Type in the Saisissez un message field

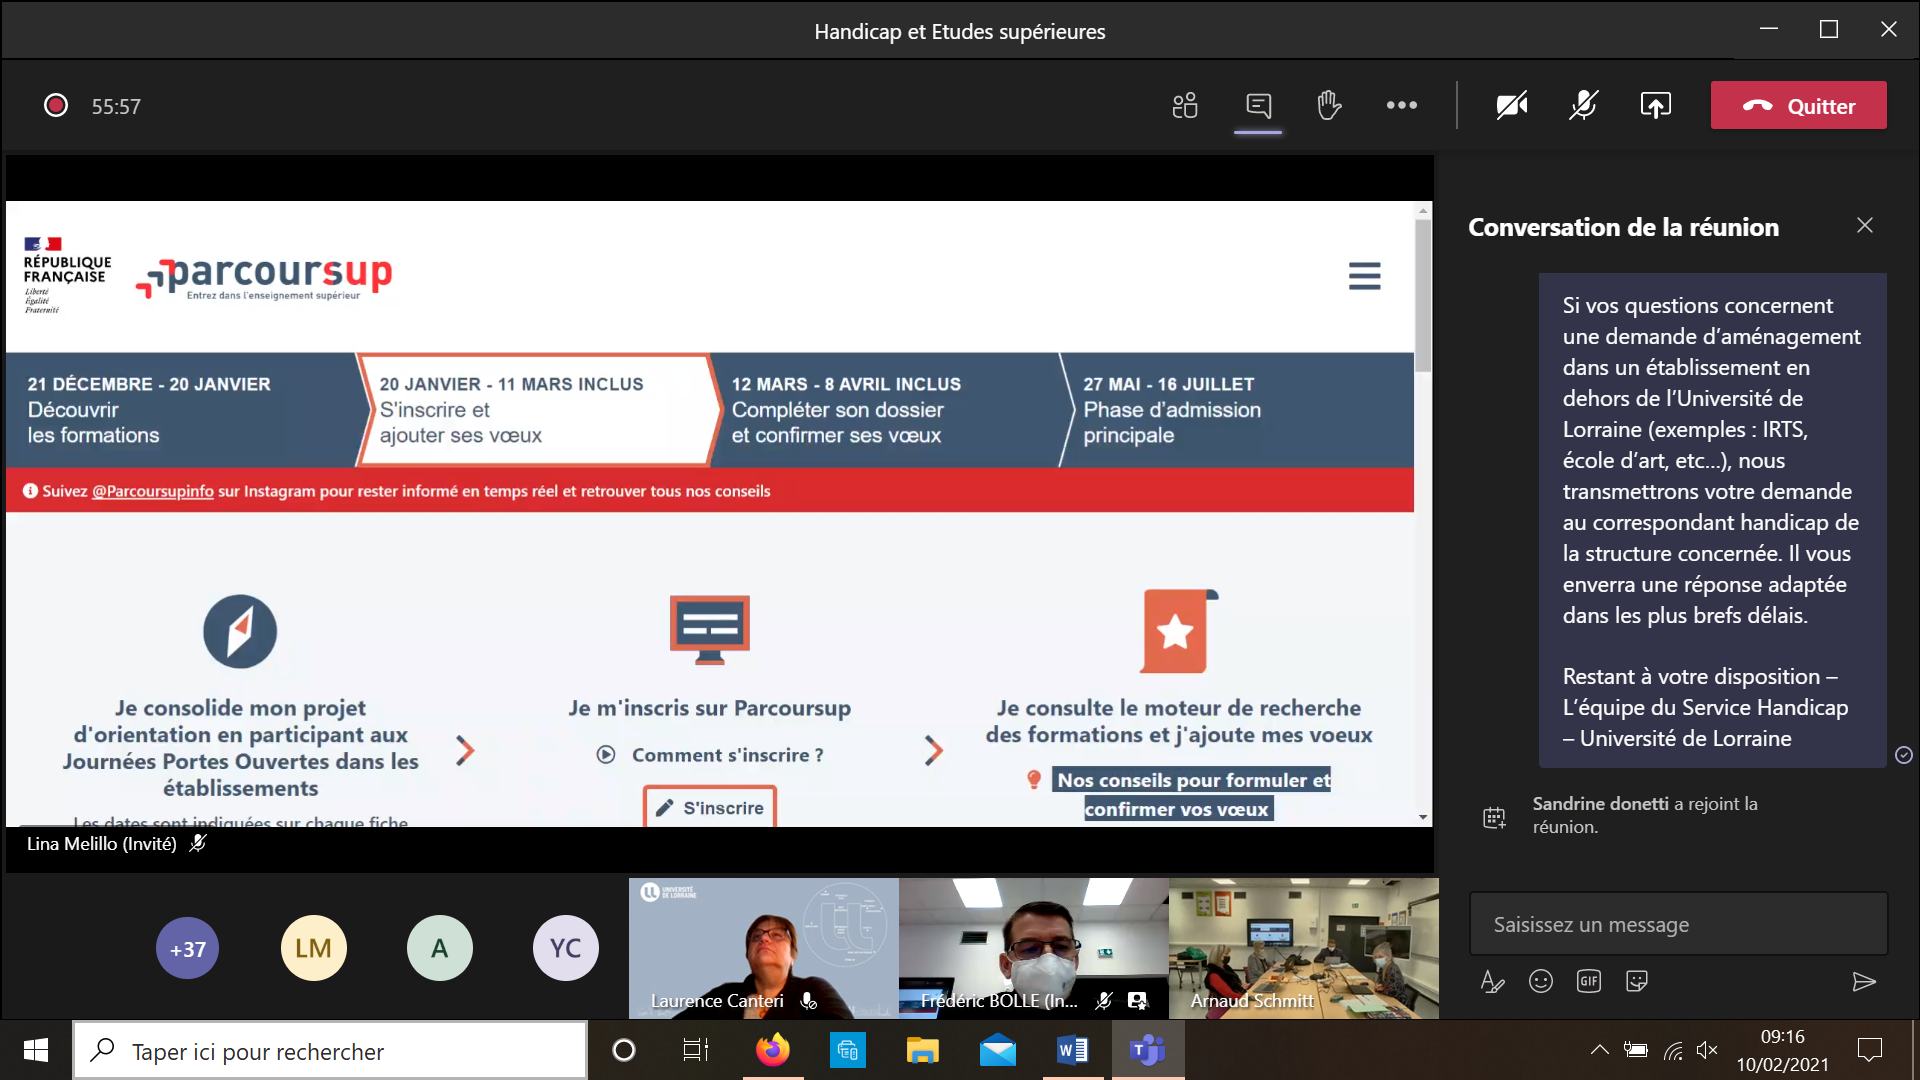click(1678, 925)
